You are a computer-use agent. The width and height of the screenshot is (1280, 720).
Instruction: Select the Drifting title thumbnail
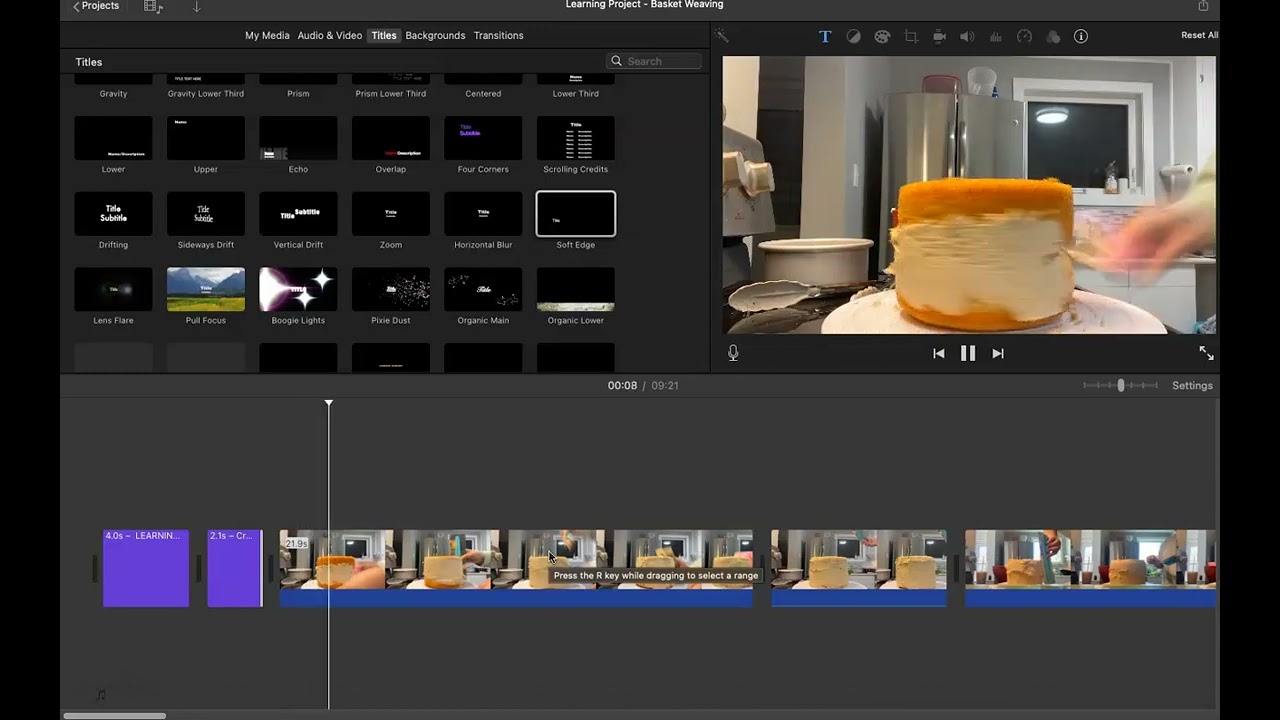click(x=113, y=214)
